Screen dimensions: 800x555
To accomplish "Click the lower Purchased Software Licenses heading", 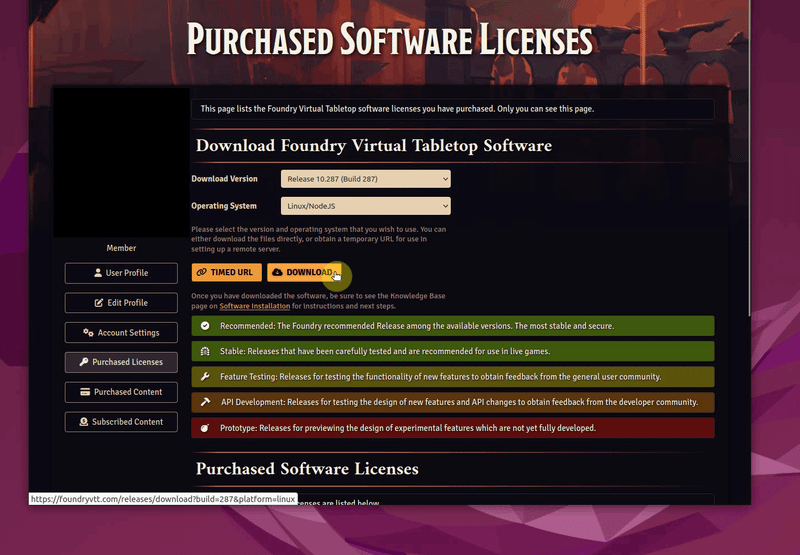I will point(307,469).
